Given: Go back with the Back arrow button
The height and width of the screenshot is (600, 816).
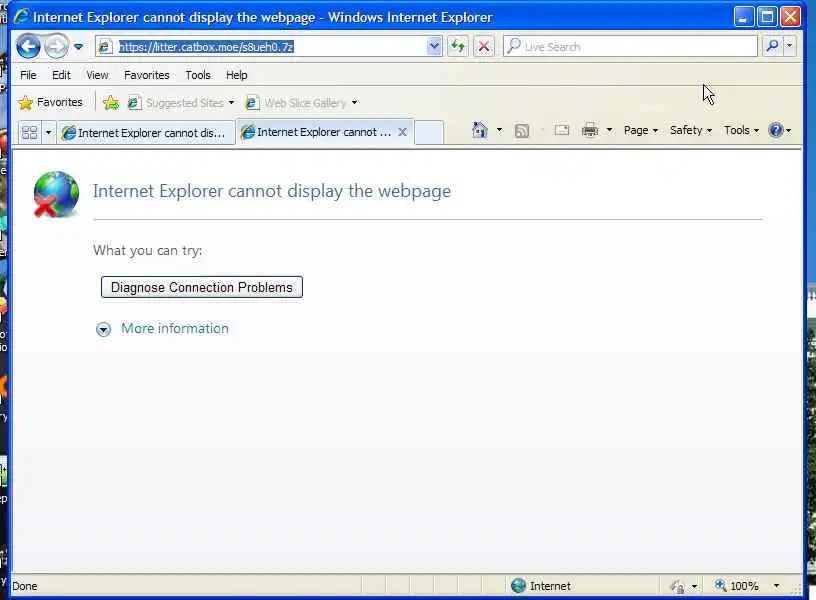Looking at the screenshot, I should (x=28, y=47).
